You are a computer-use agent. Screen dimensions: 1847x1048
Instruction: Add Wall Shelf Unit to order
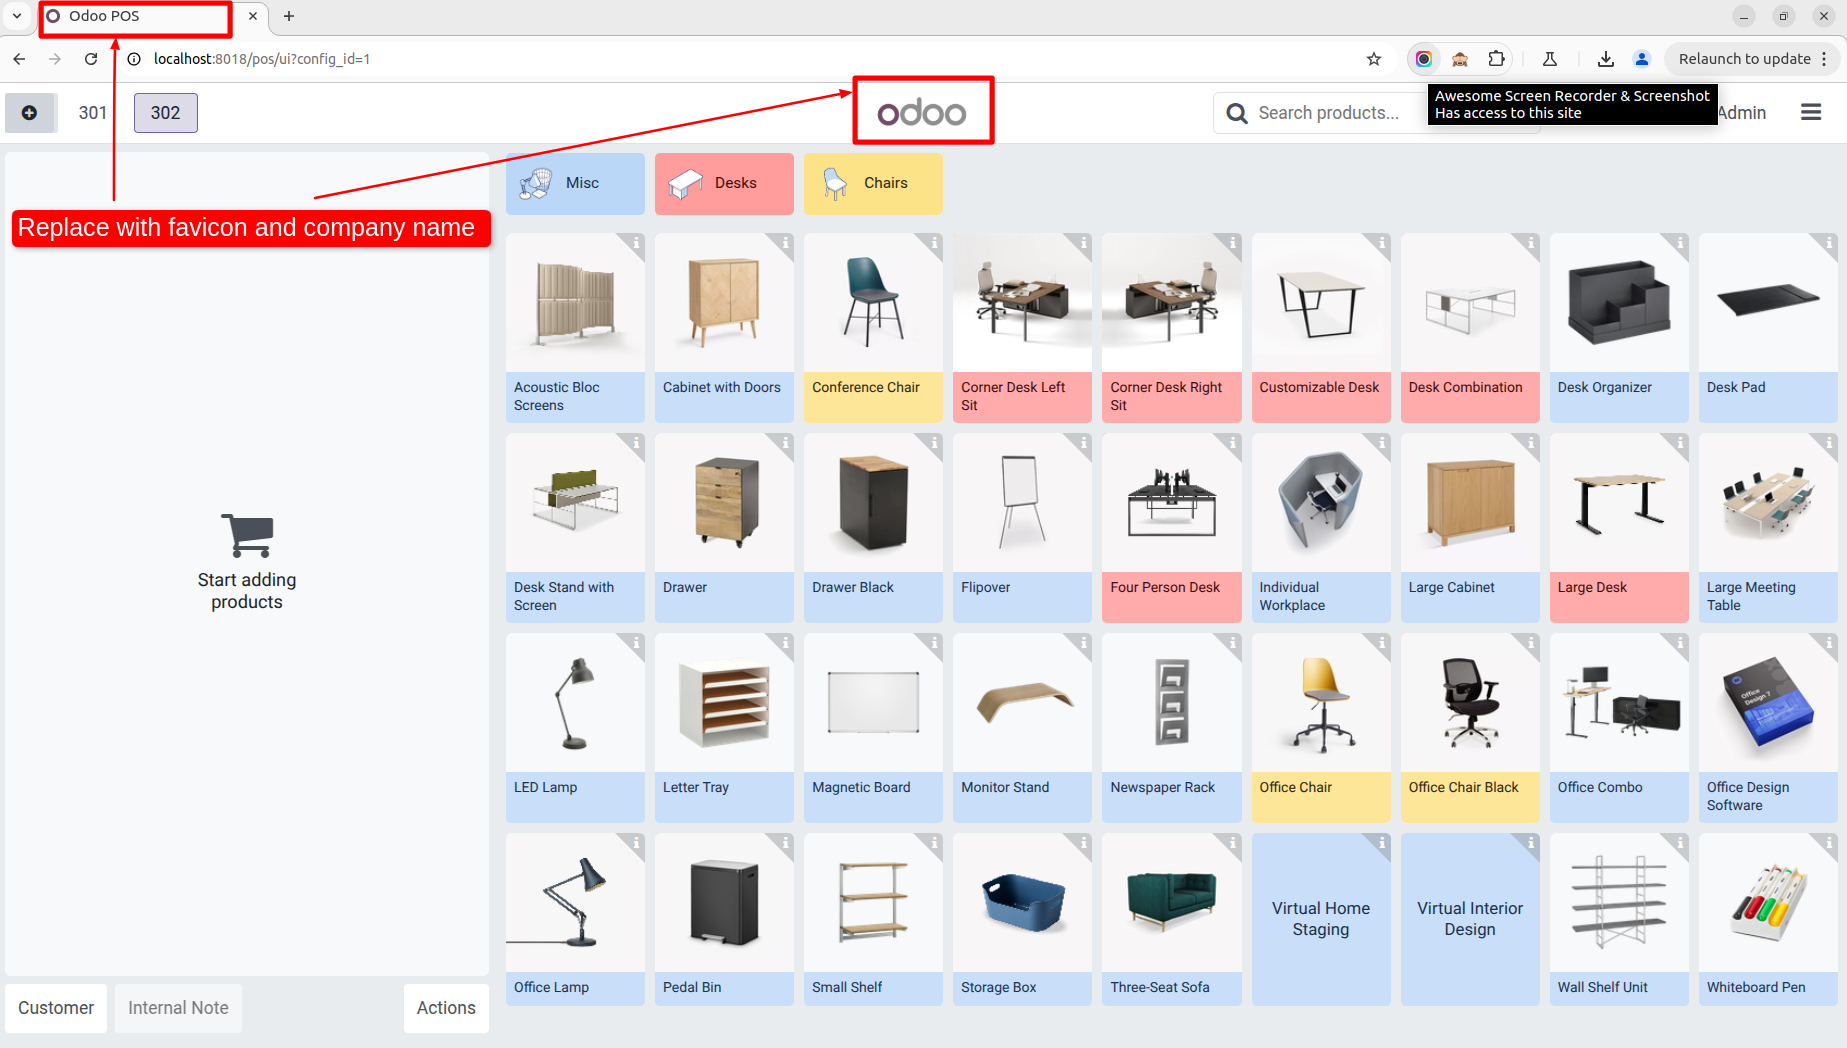(x=1619, y=919)
